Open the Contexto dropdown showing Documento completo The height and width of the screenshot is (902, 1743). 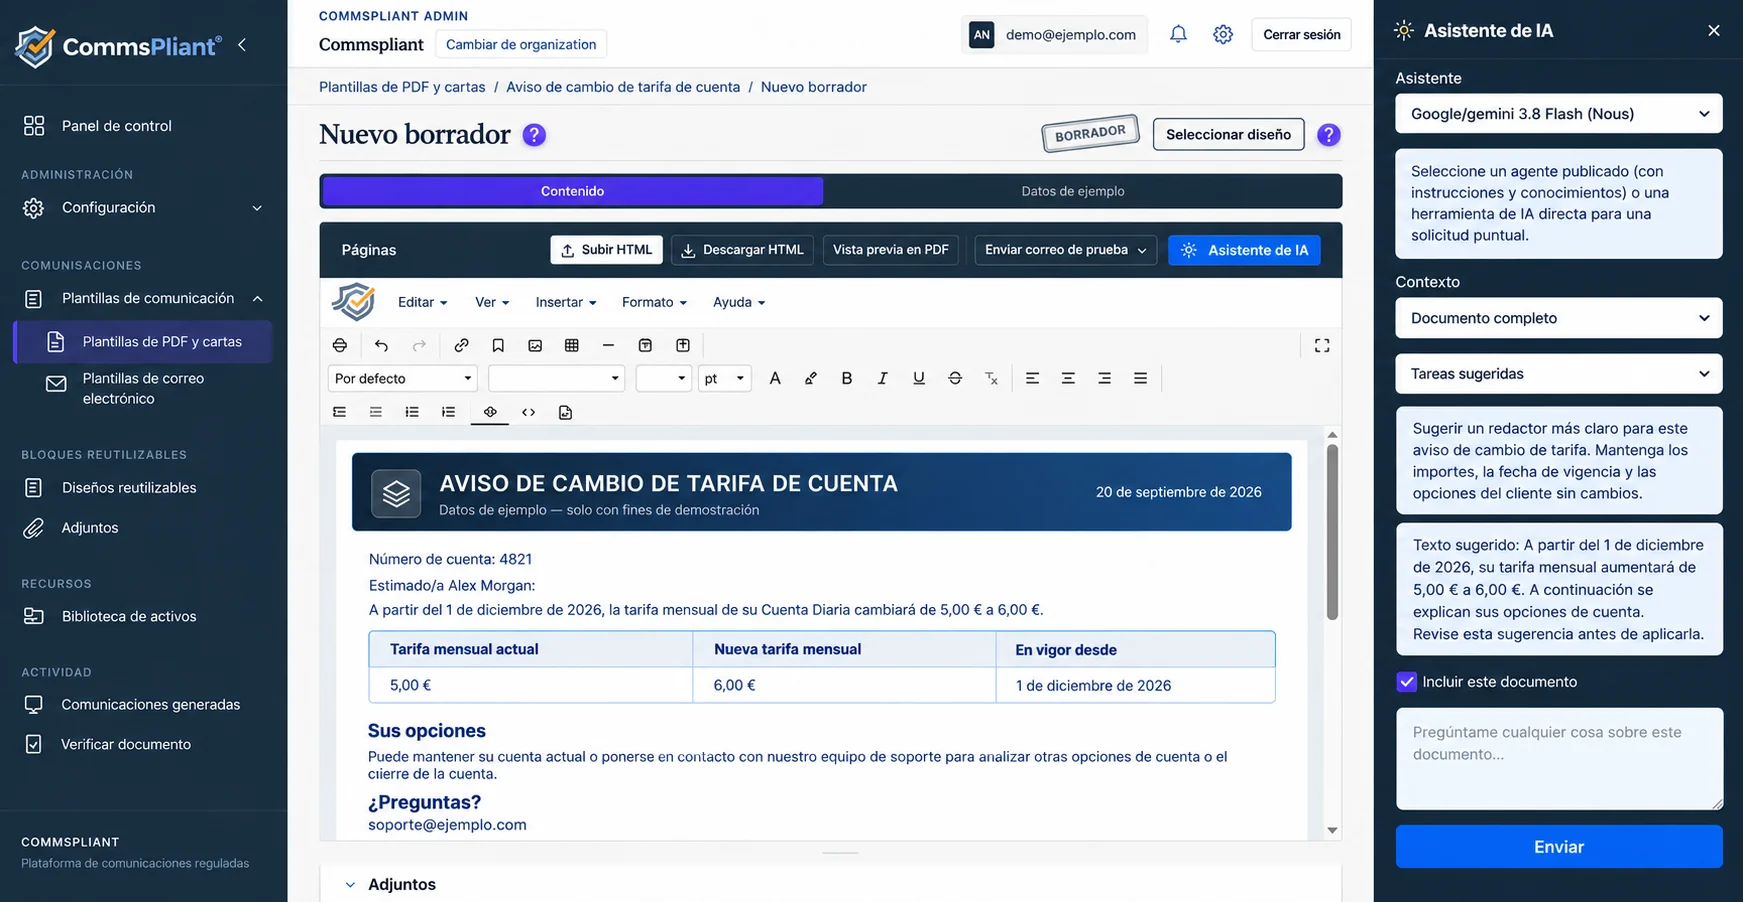click(x=1559, y=318)
